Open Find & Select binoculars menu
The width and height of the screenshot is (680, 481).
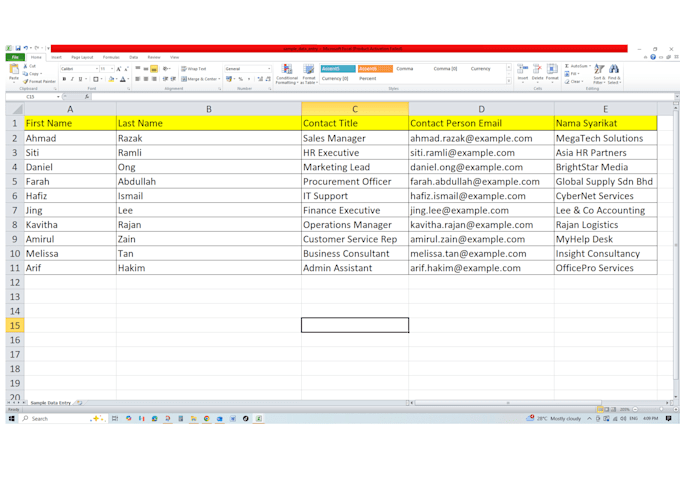click(x=614, y=74)
